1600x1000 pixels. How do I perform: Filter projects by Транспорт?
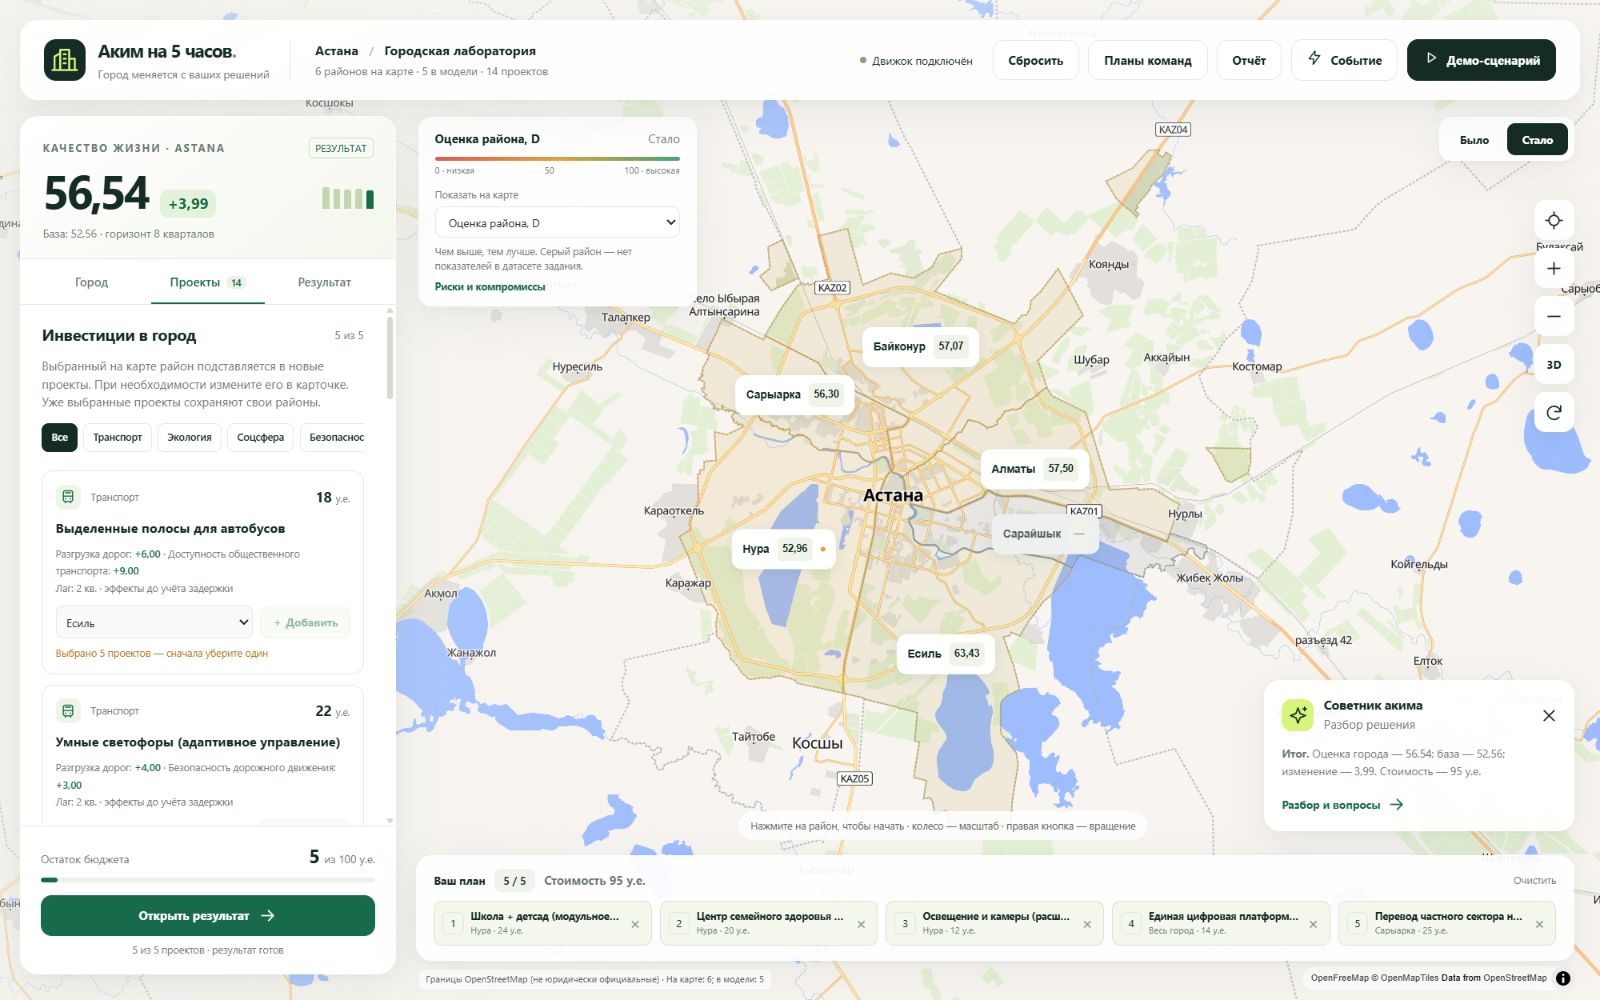coord(118,437)
